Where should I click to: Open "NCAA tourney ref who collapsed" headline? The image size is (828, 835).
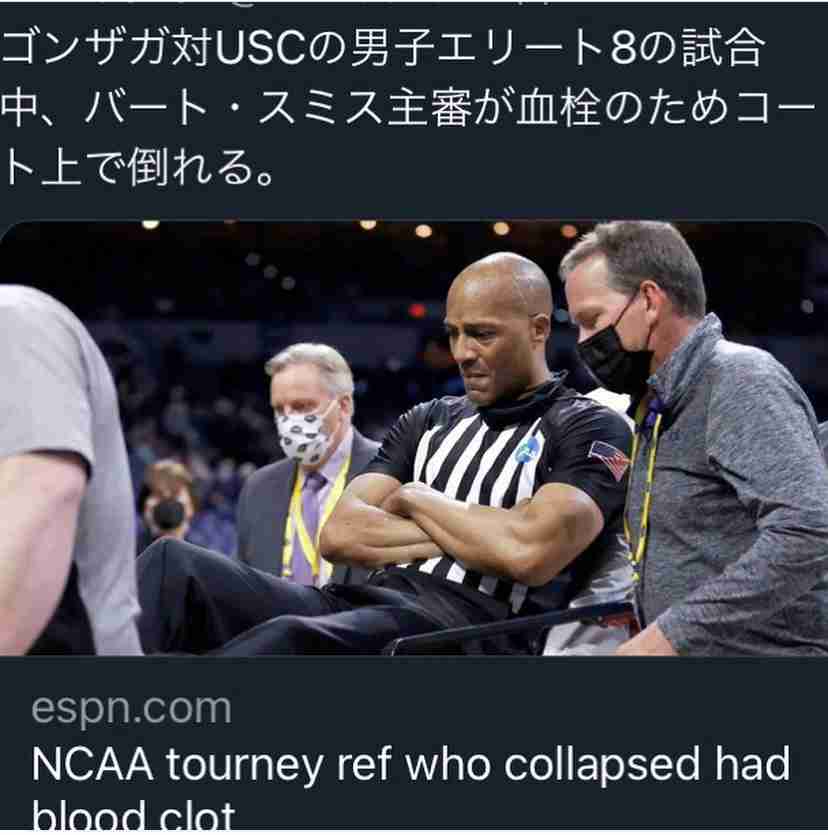coord(411,765)
